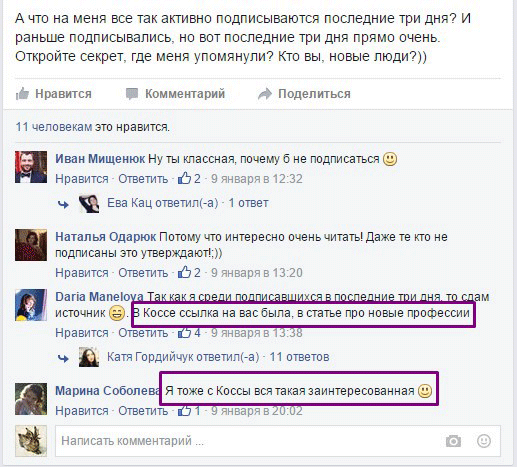The image size is (517, 467).
Task: Open the 11 человекам likes list
Action: point(54,127)
